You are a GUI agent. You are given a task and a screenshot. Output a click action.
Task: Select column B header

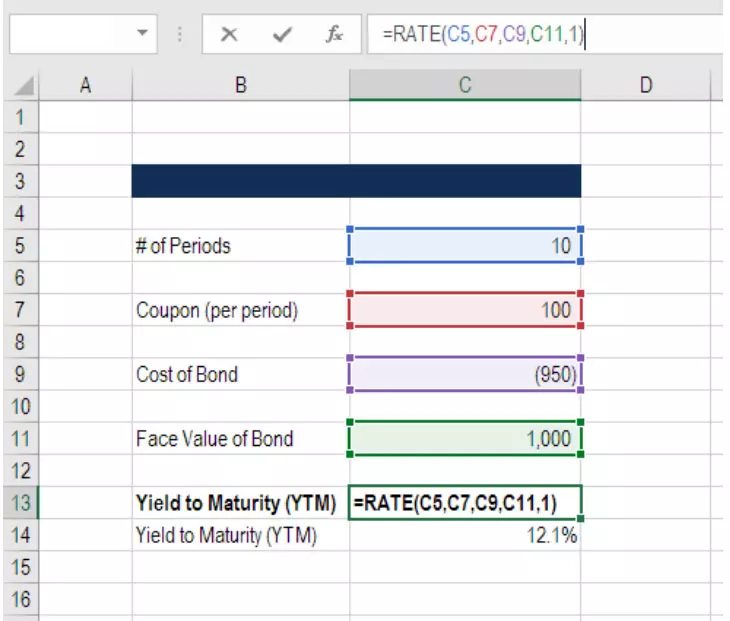[241, 85]
